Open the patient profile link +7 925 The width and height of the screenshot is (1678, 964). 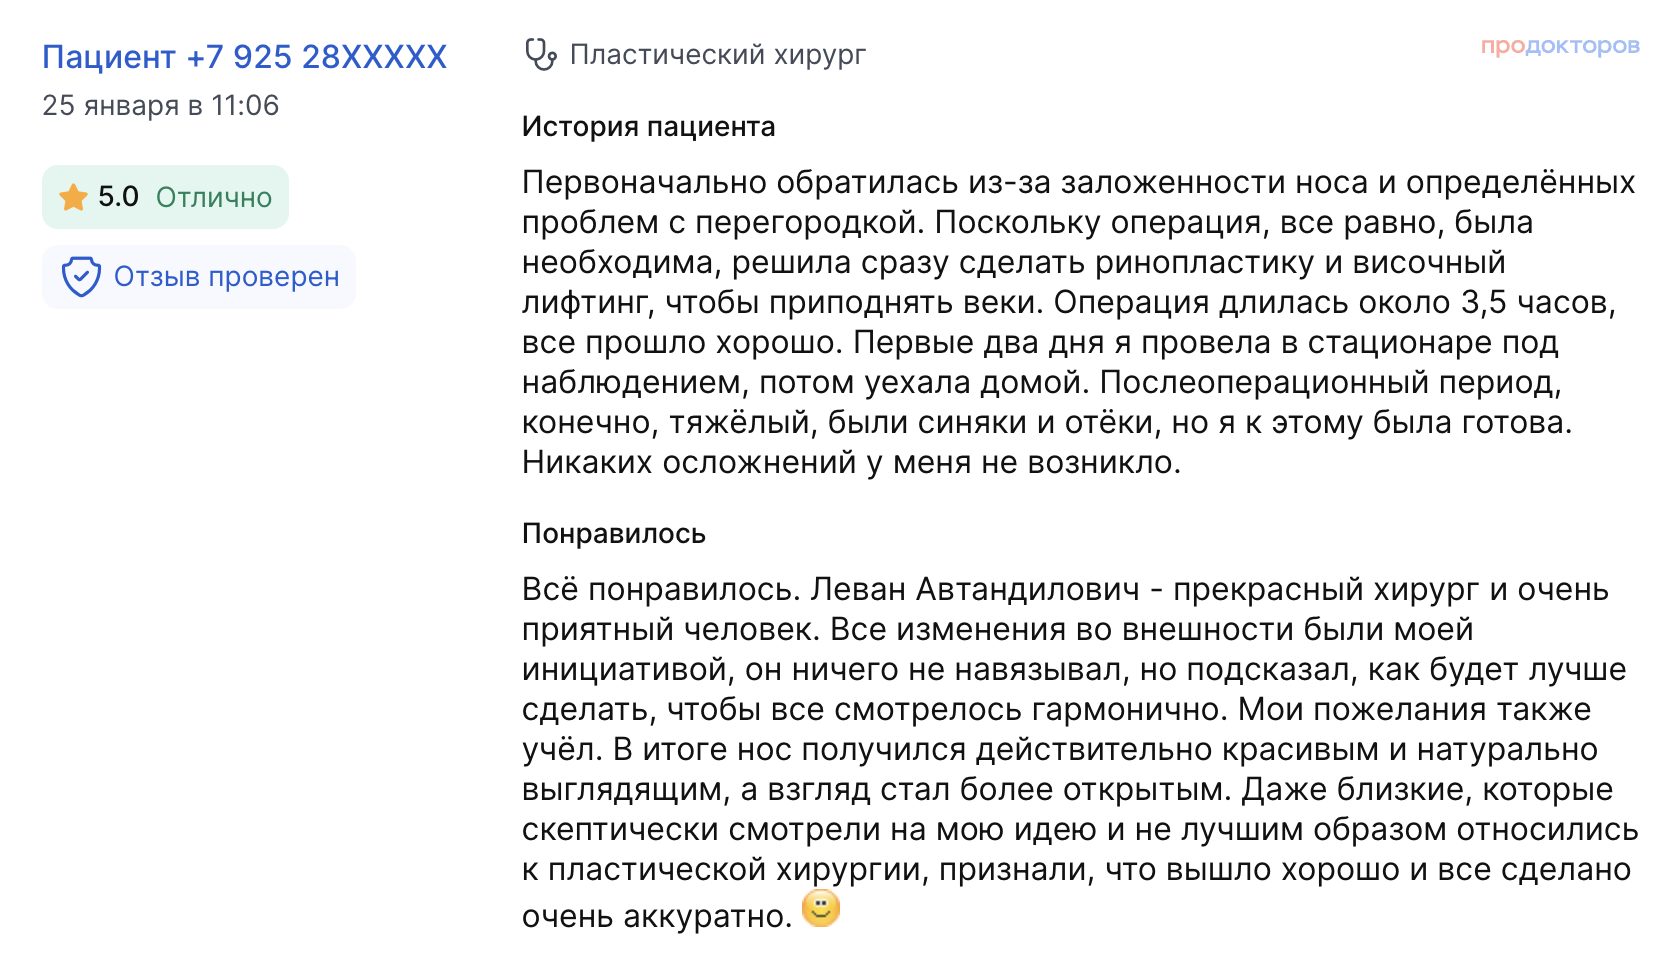click(244, 57)
